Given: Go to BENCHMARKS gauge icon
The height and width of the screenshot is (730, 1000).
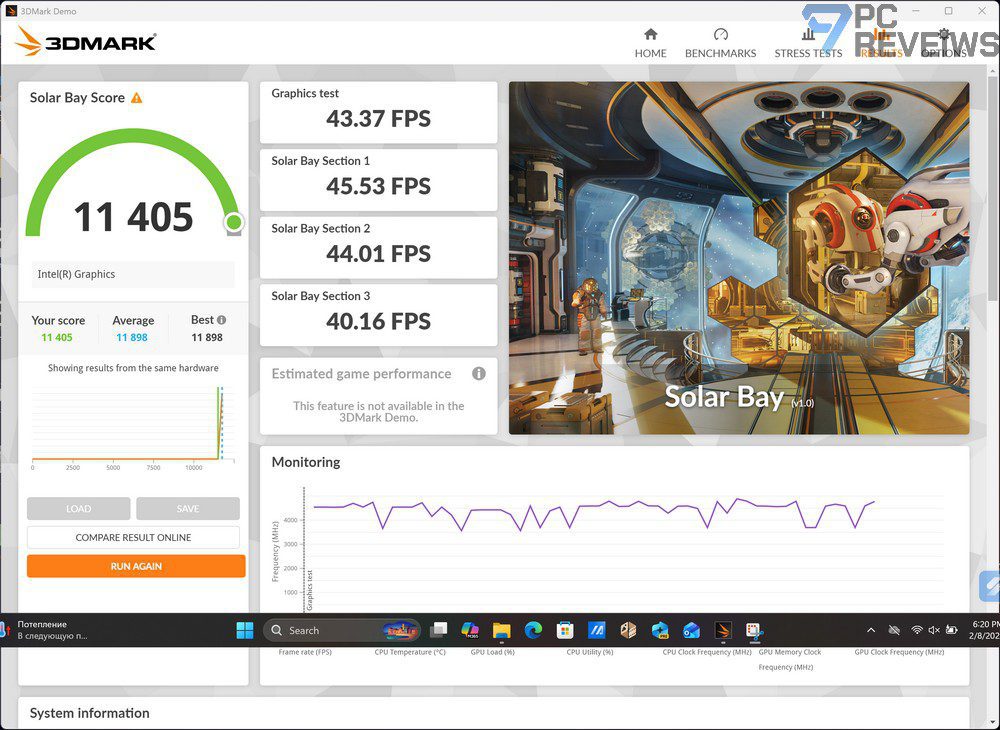Looking at the screenshot, I should pyautogui.click(x=721, y=34).
